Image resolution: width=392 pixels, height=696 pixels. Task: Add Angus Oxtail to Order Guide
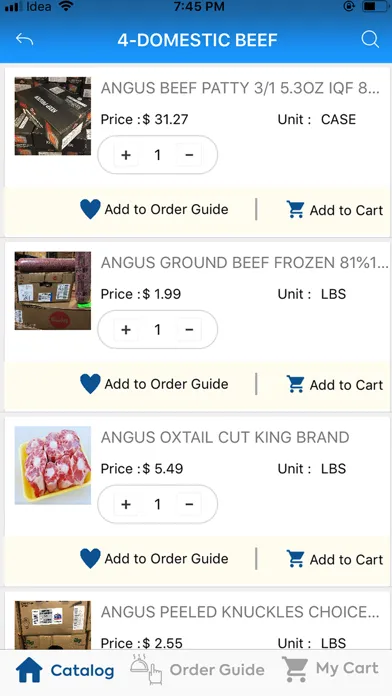(x=154, y=558)
